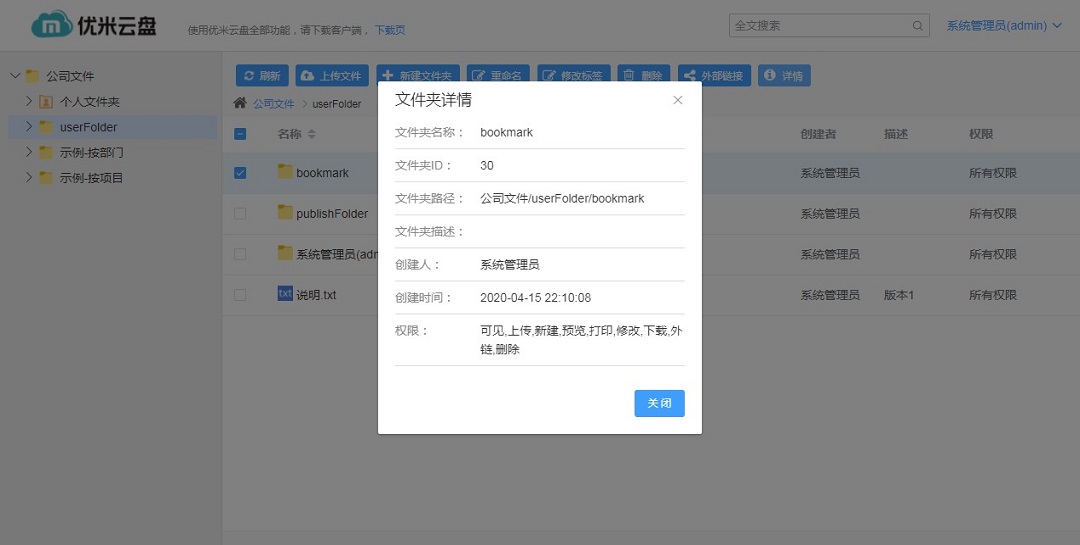Expand the 示例-按项目 tree node
1080x545 pixels.
click(x=28, y=178)
